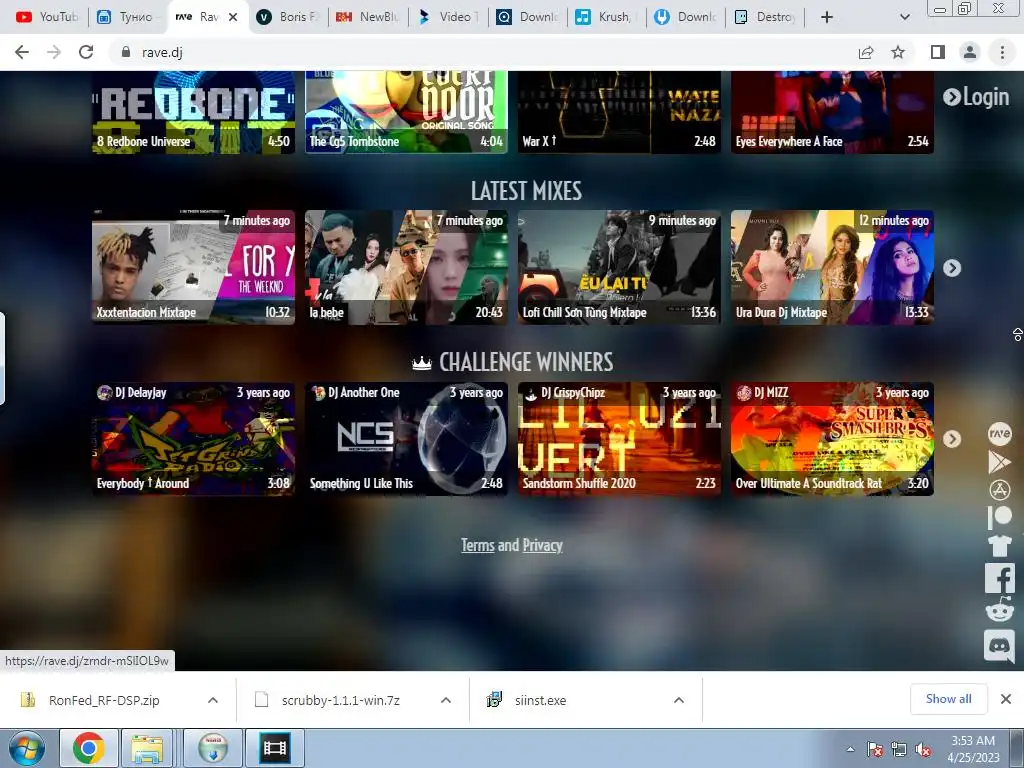The width and height of the screenshot is (1024, 768).
Task: Open the tab search dropdown
Action: [x=904, y=17]
